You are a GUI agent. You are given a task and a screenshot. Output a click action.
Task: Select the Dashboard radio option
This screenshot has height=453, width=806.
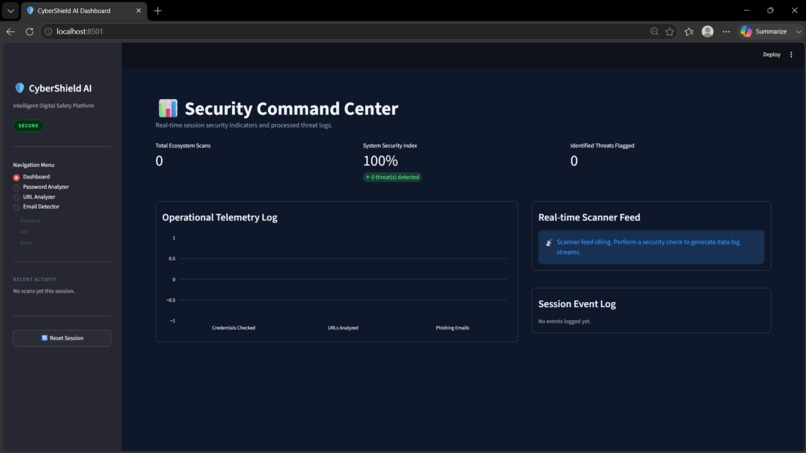pyautogui.click(x=32, y=177)
